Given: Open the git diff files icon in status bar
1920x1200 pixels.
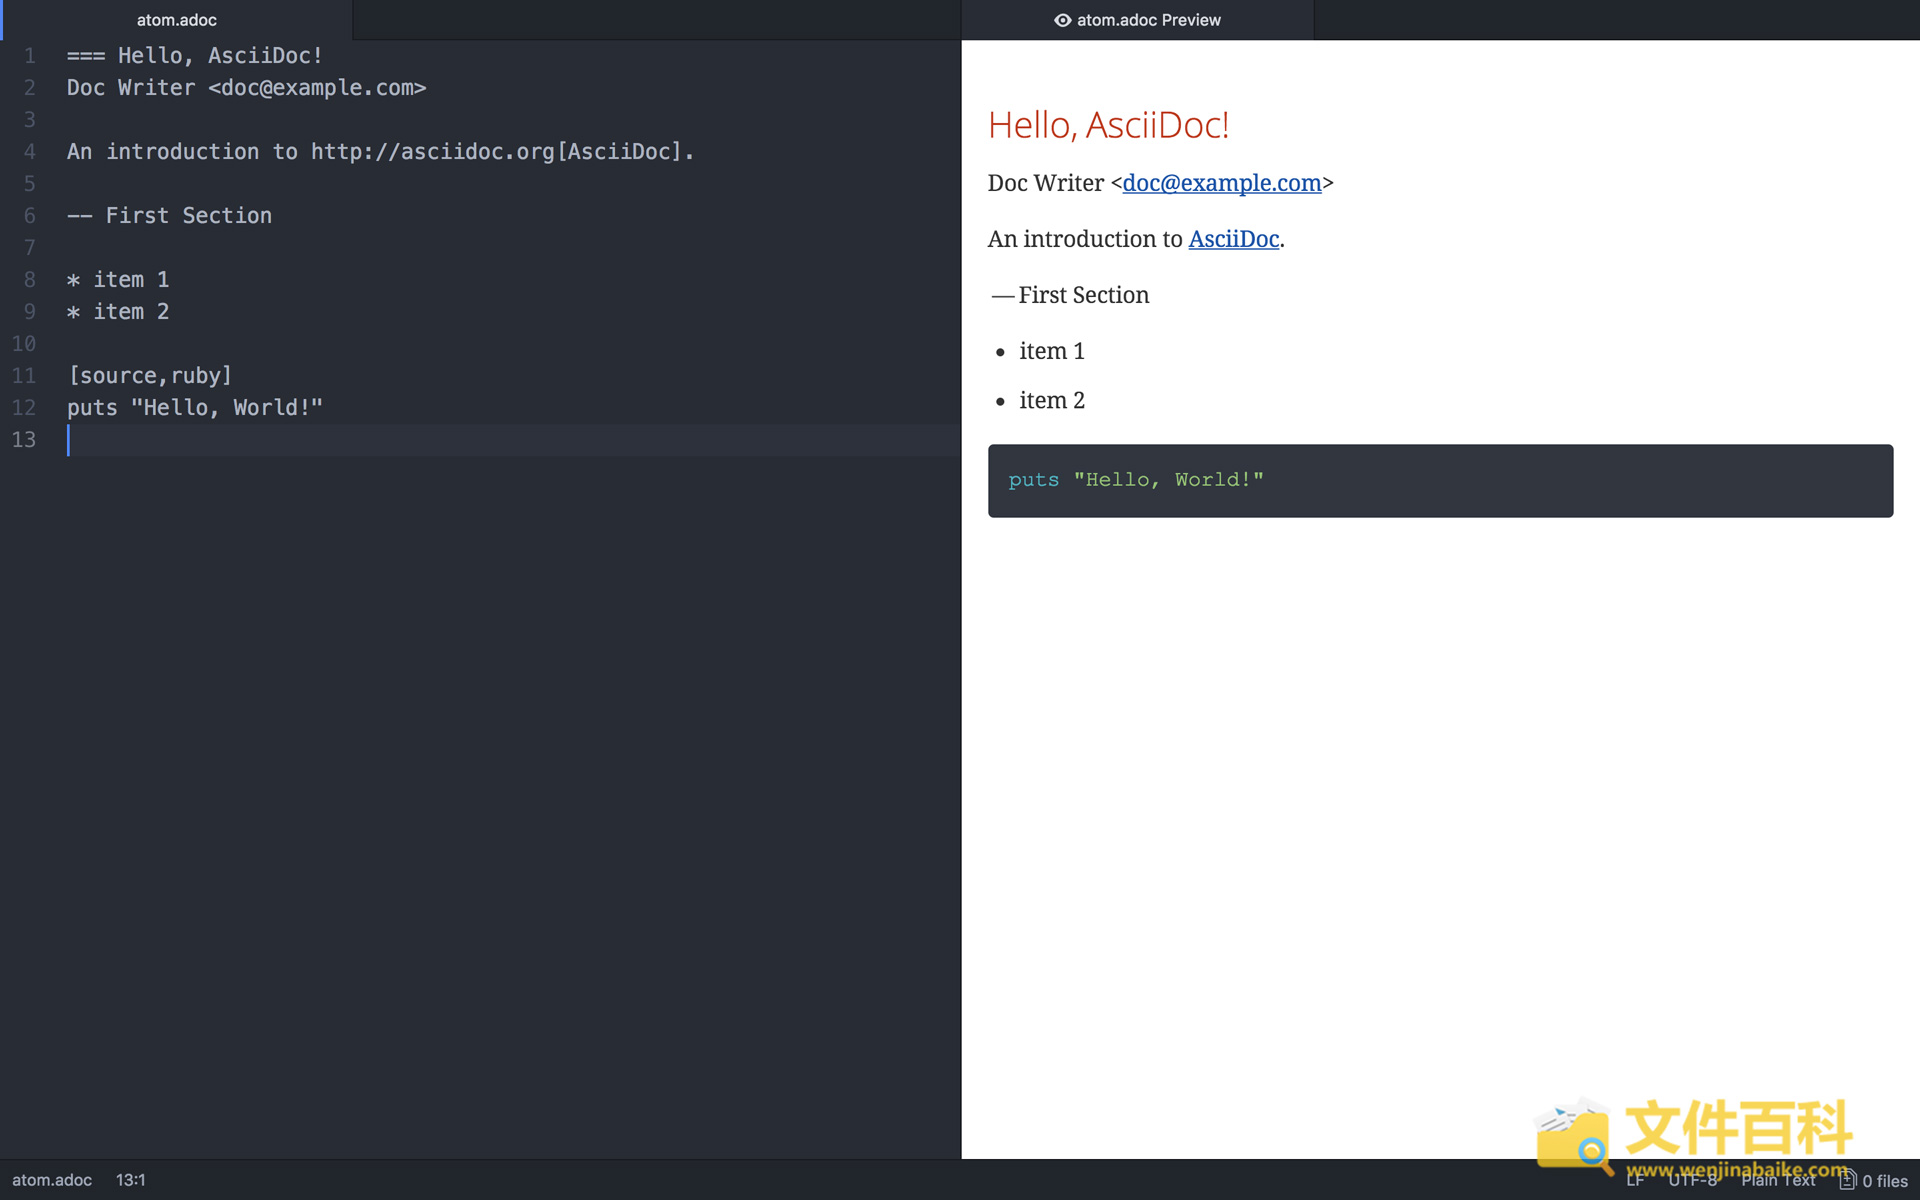Looking at the screenshot, I should pos(1847,1180).
